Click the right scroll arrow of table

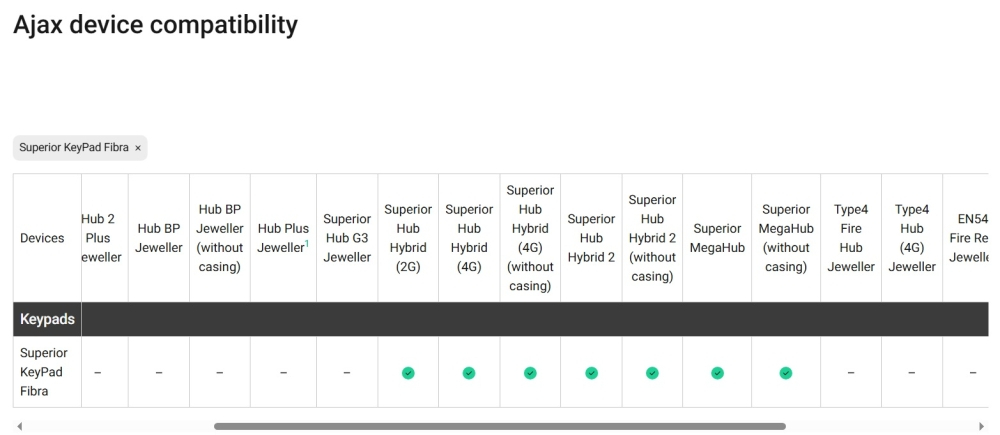point(981,426)
